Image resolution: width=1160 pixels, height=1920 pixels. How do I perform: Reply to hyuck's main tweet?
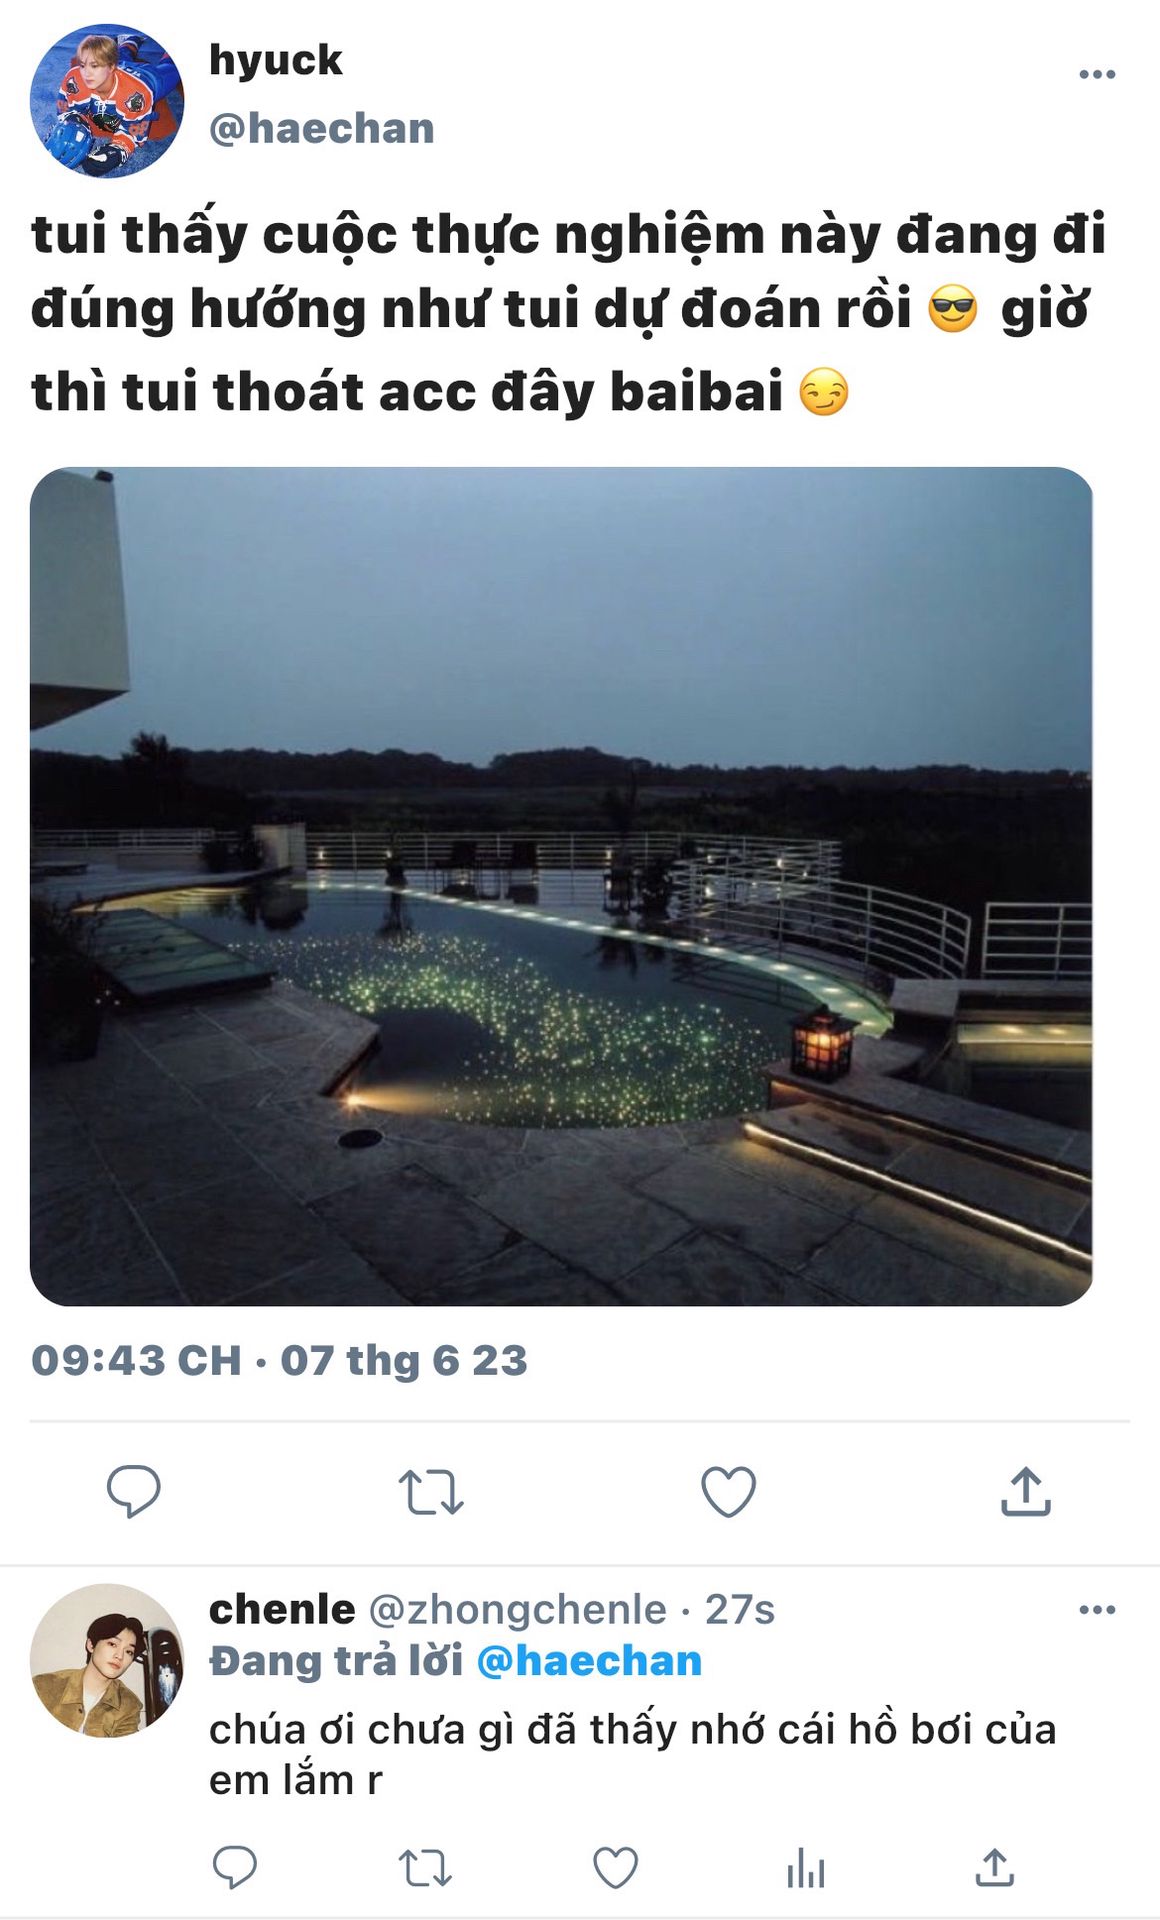[133, 1491]
